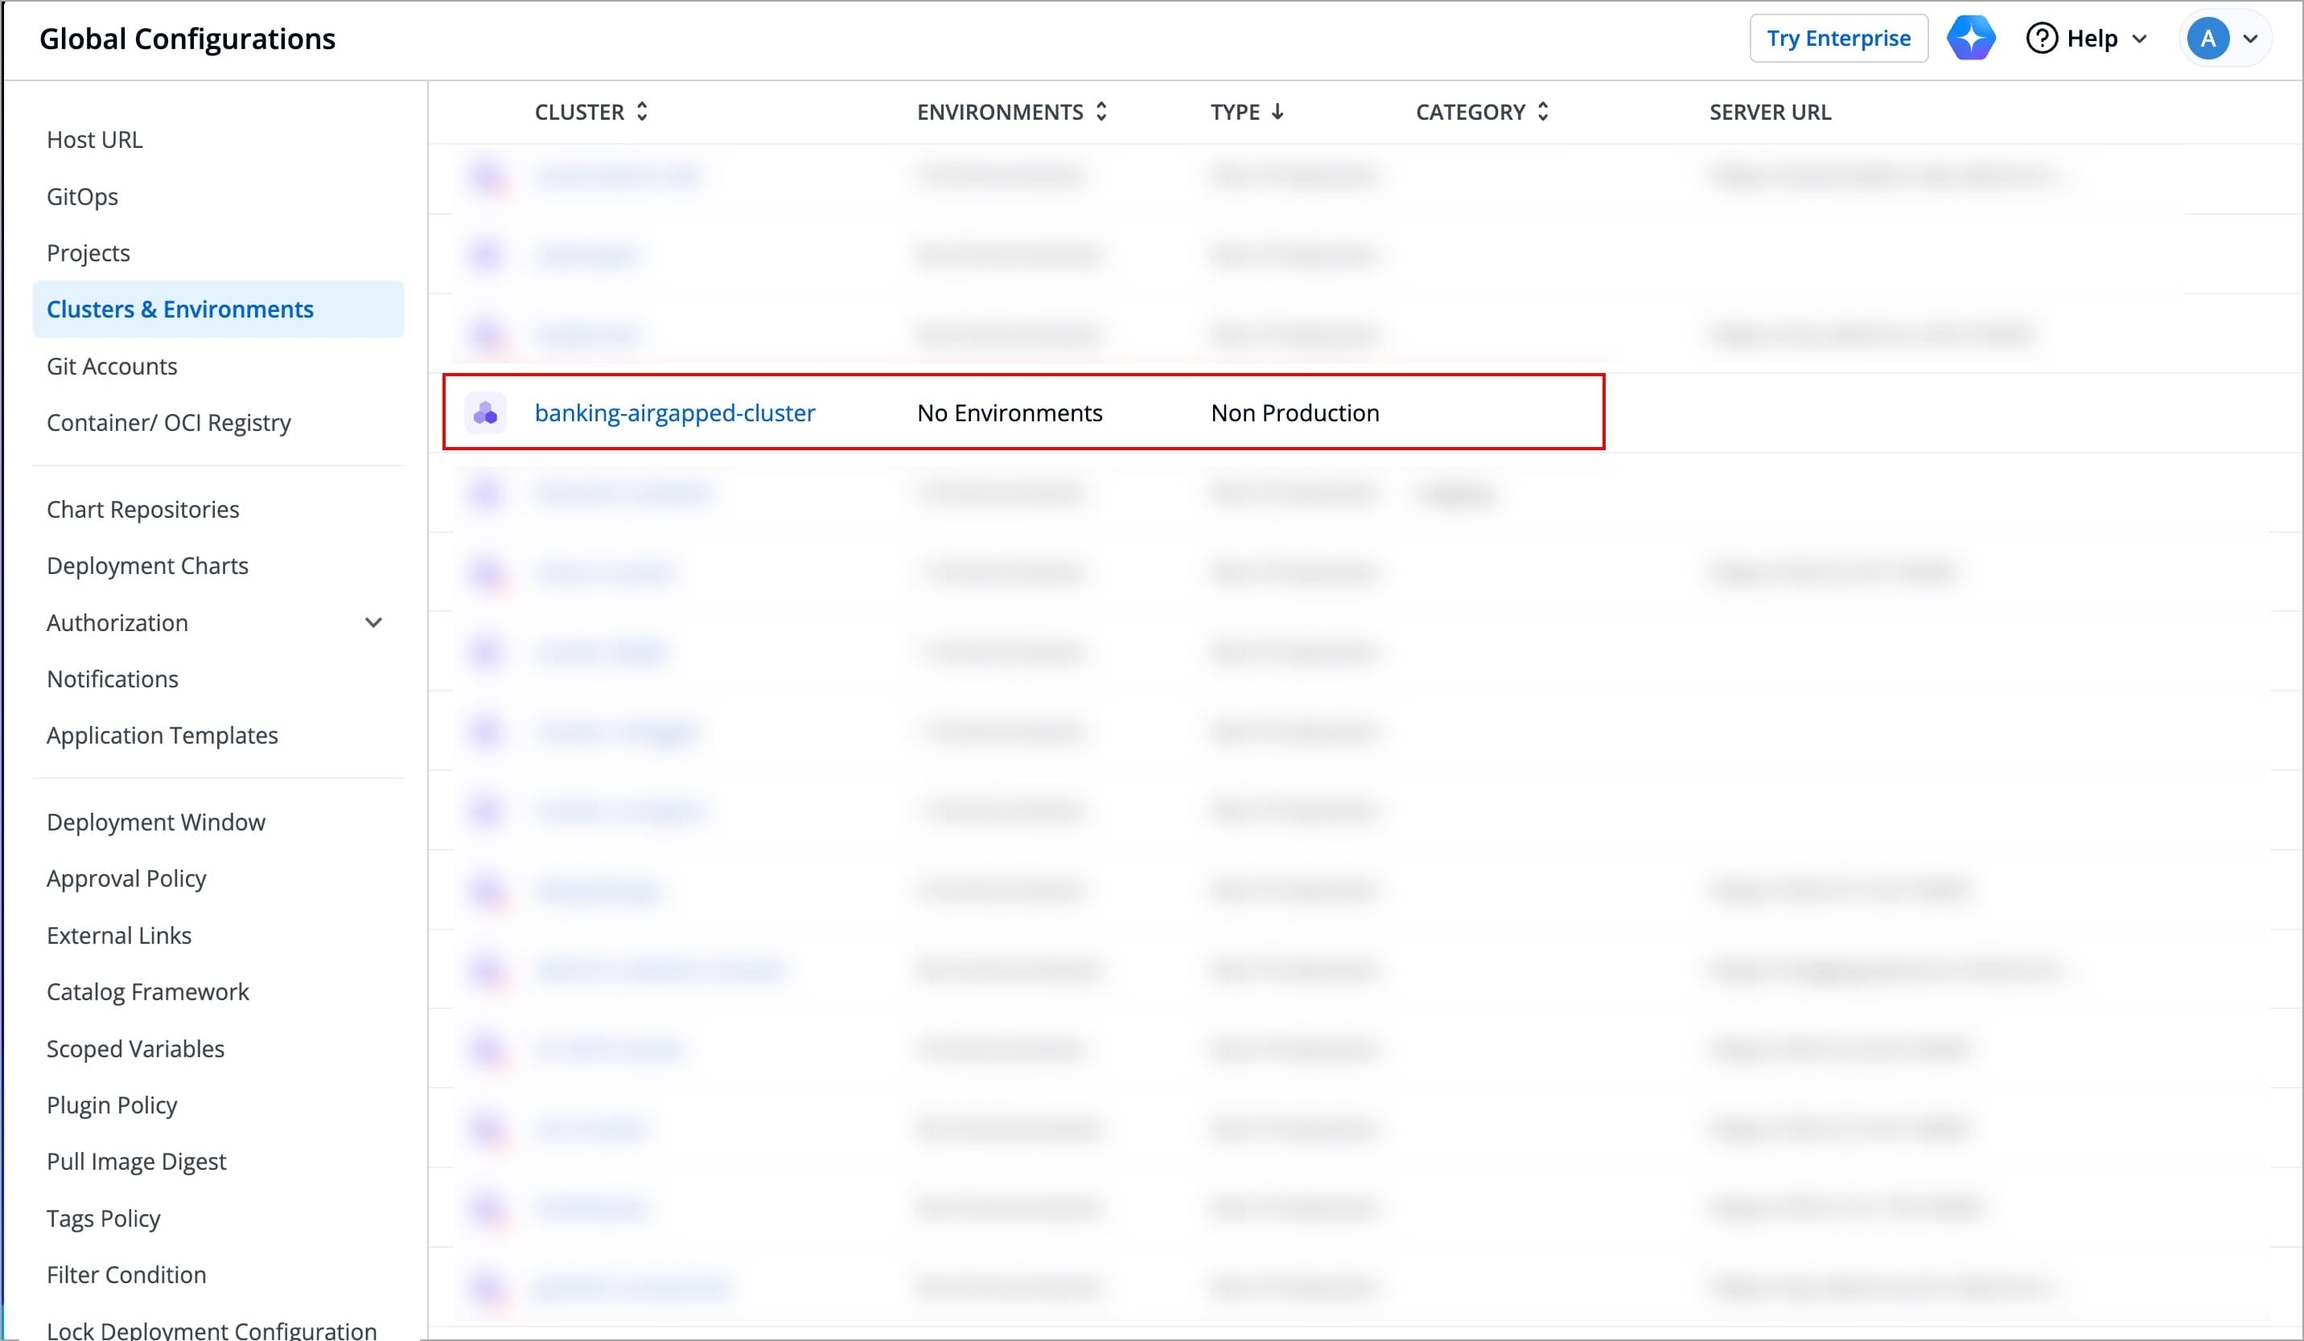Open Scoped Variables page
Image resolution: width=2304 pixels, height=1341 pixels.
point(135,1048)
